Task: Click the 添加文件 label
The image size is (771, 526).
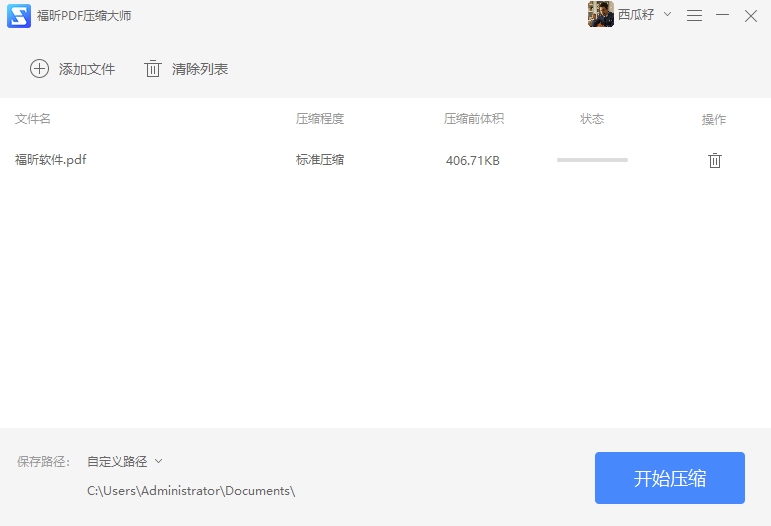Action: click(x=87, y=69)
